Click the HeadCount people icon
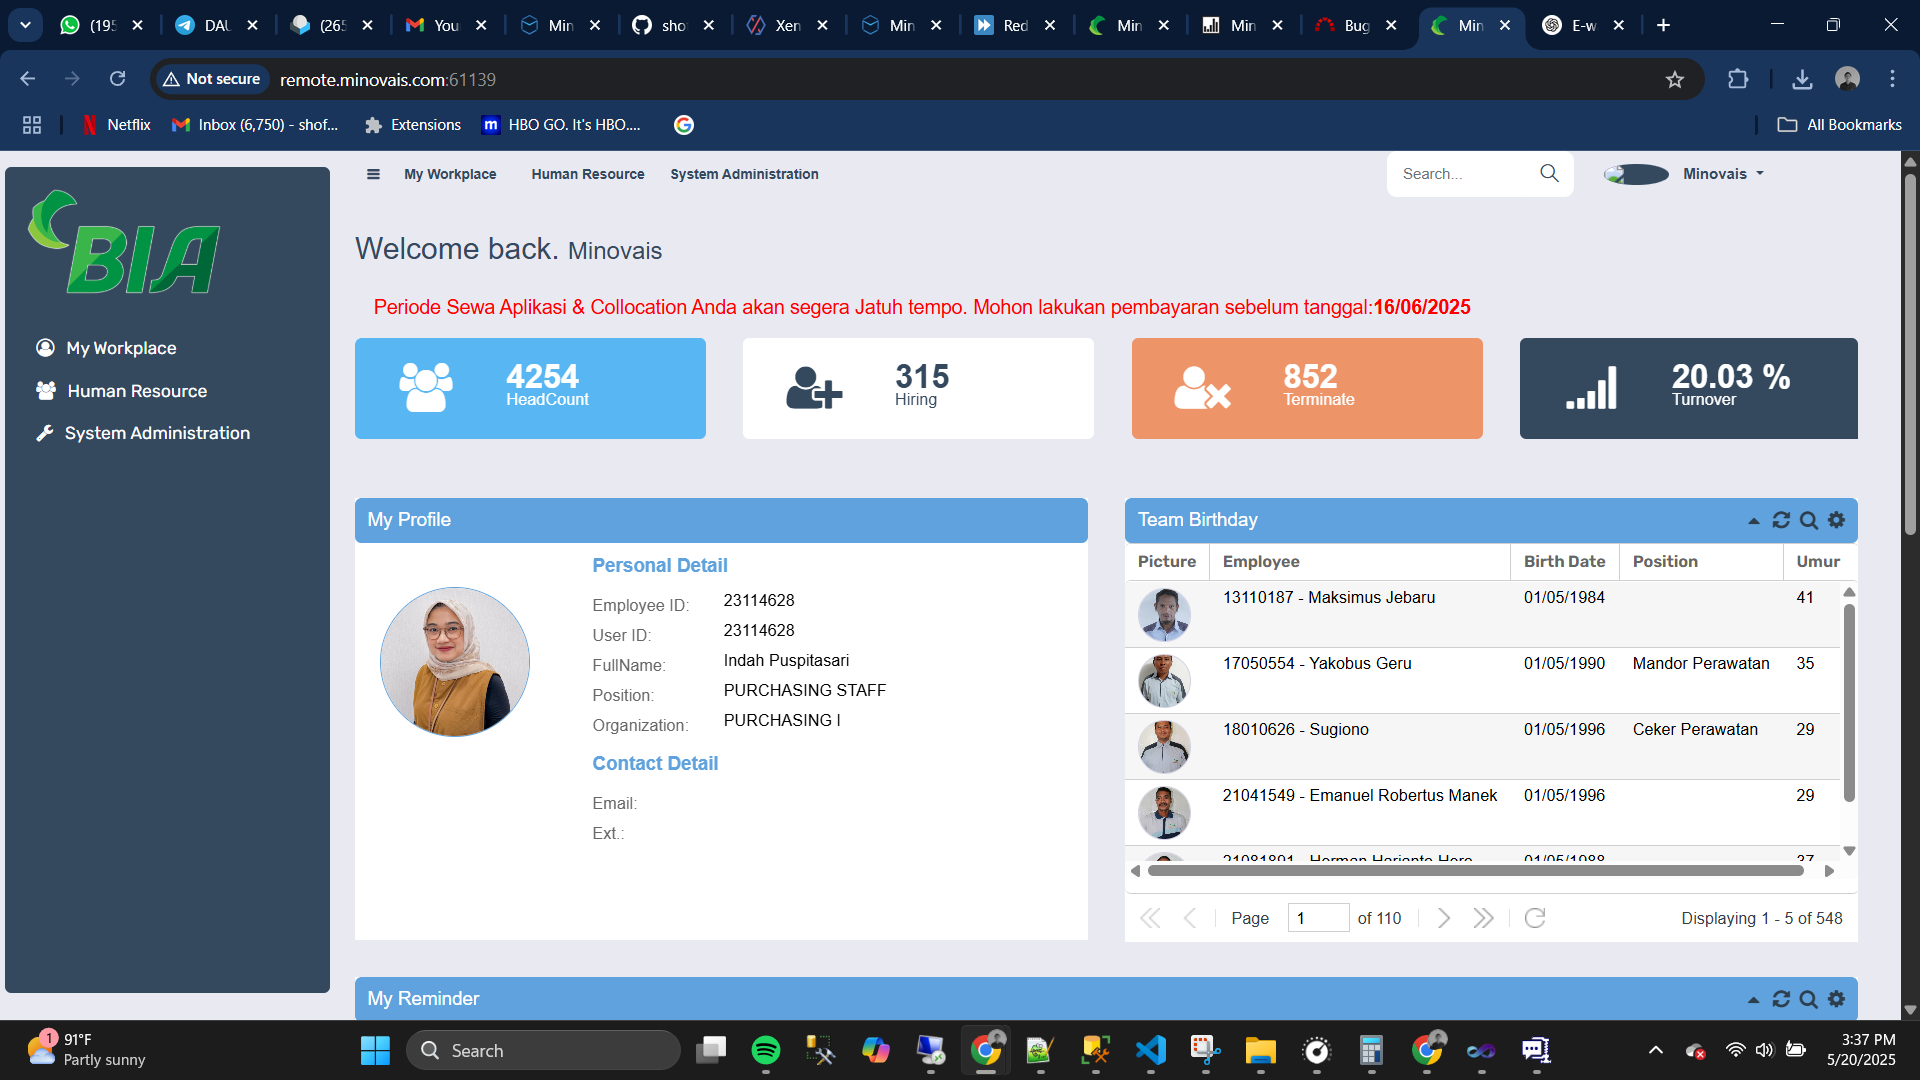Viewport: 1920px width, 1080px height. (426, 387)
